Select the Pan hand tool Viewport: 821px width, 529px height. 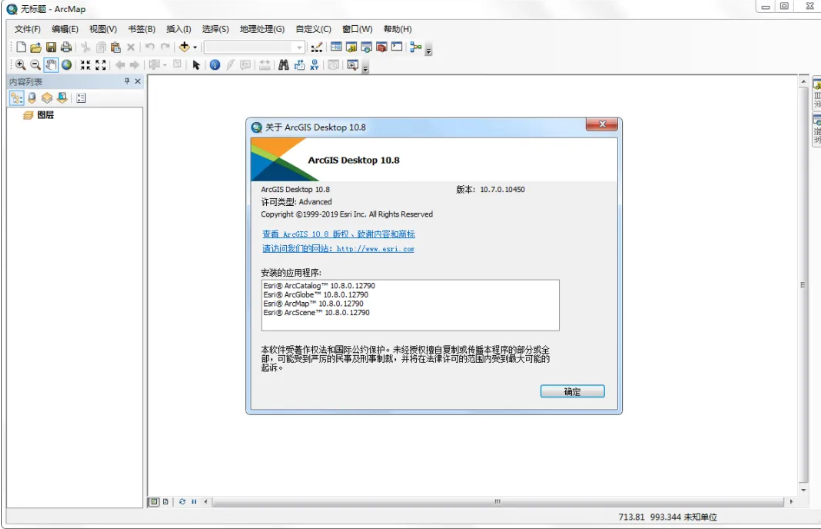51,65
